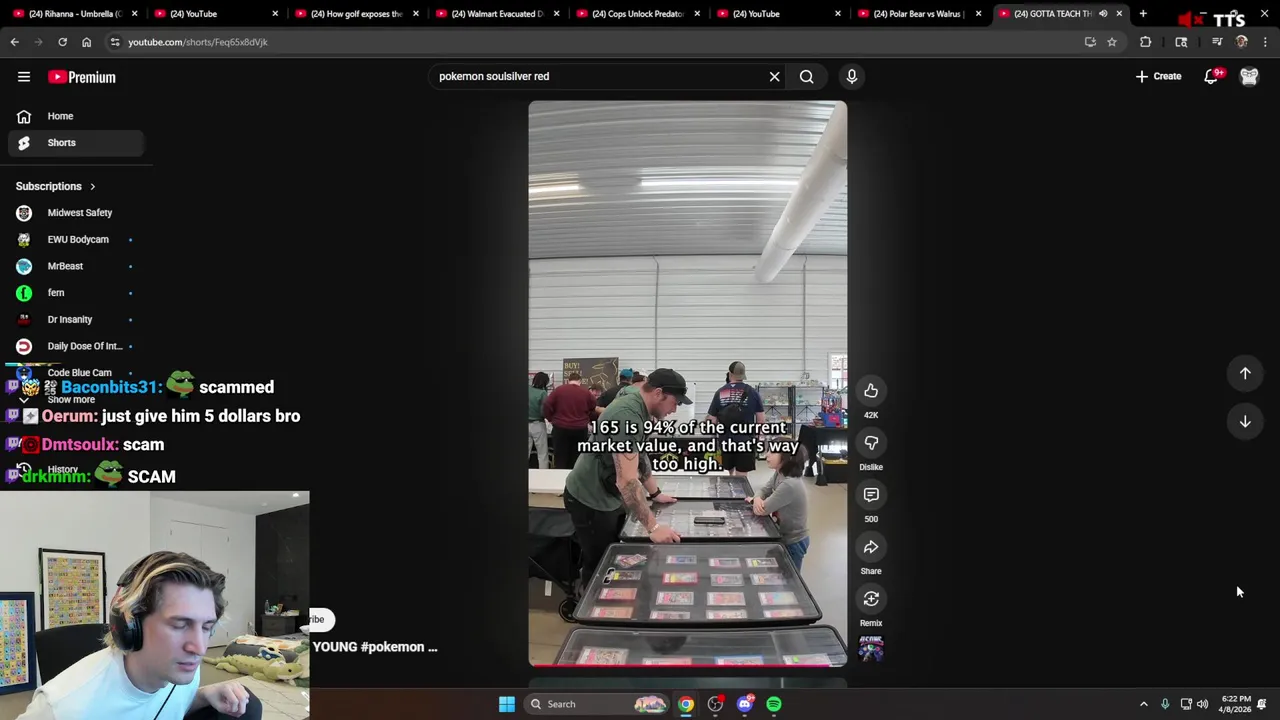
Task: Like the Short with the thumbs up
Action: tap(871, 391)
